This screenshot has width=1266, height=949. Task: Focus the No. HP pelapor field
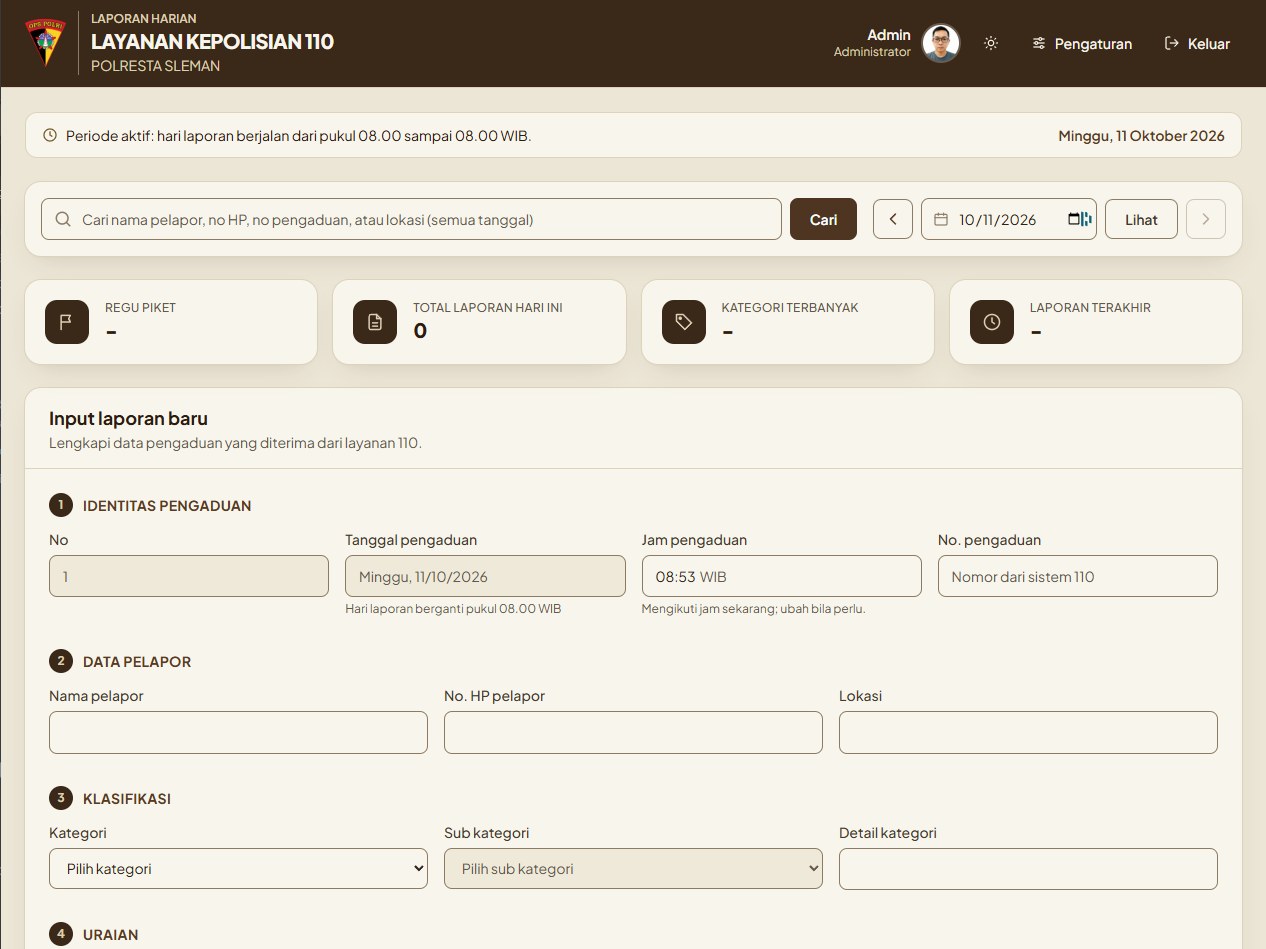[633, 732]
